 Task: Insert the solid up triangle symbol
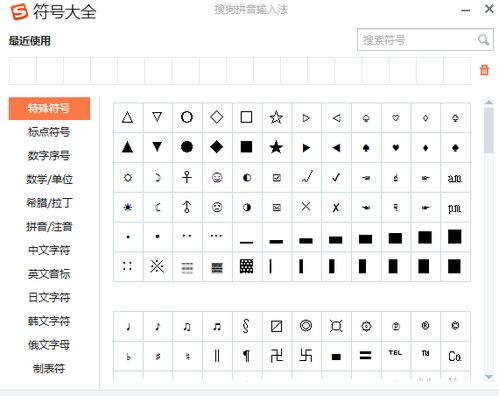pyautogui.click(x=128, y=147)
